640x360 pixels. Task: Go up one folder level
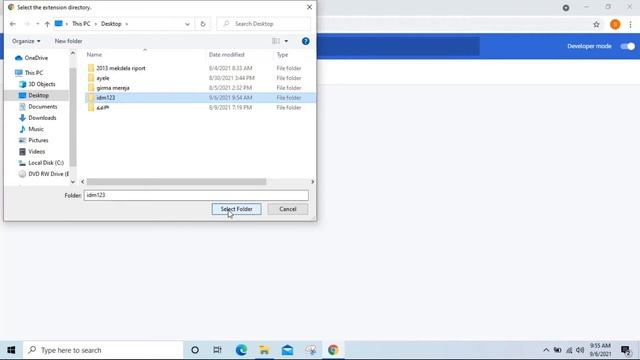pos(47,24)
